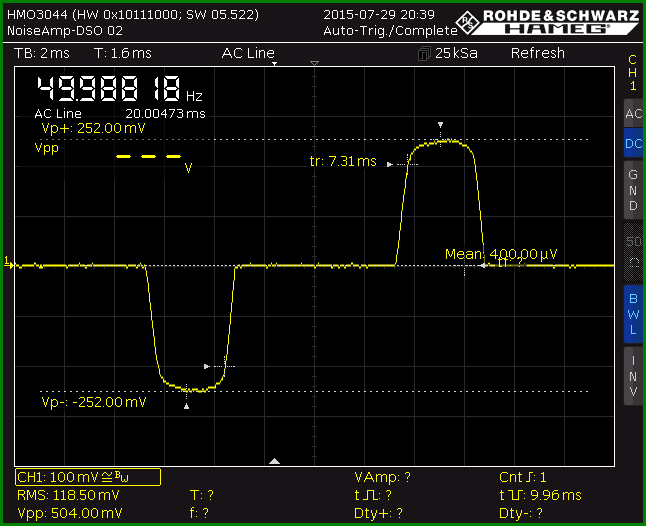Toggle the INV invert channel option
Screen dimensions: 646x526
point(633,376)
